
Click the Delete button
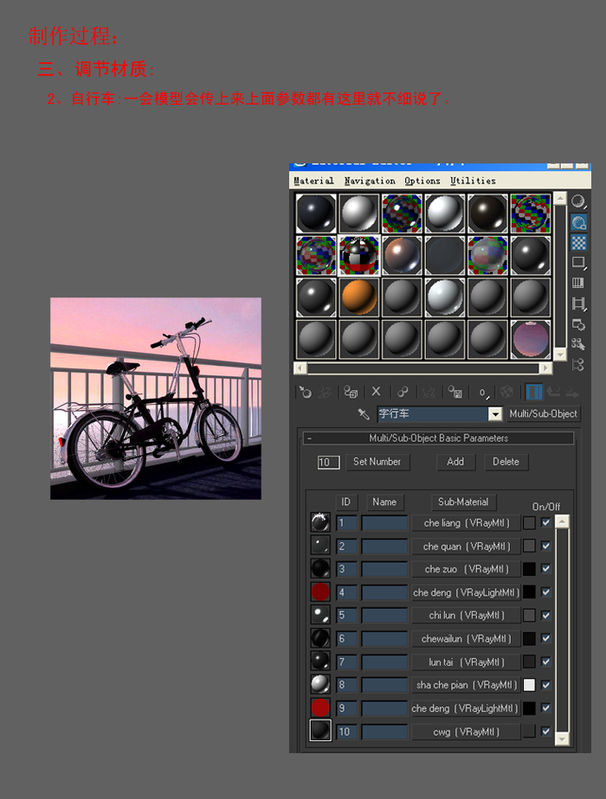506,462
